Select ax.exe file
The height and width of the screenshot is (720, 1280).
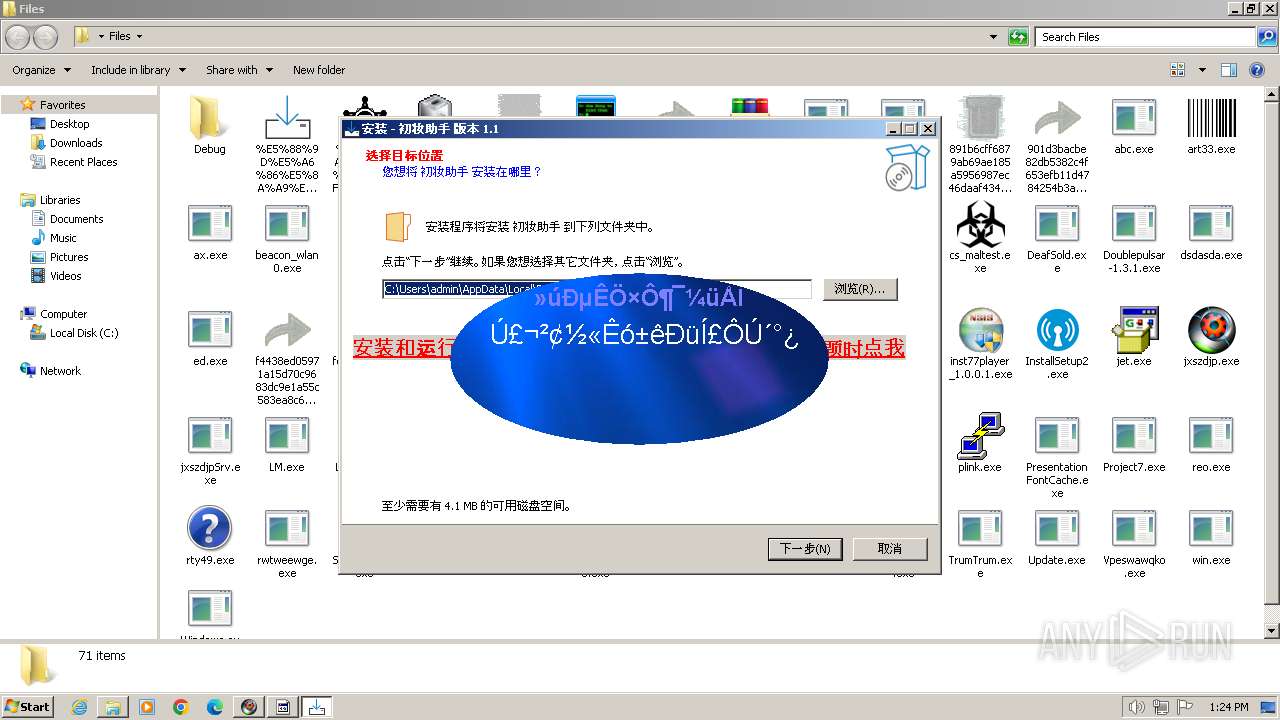(210, 224)
